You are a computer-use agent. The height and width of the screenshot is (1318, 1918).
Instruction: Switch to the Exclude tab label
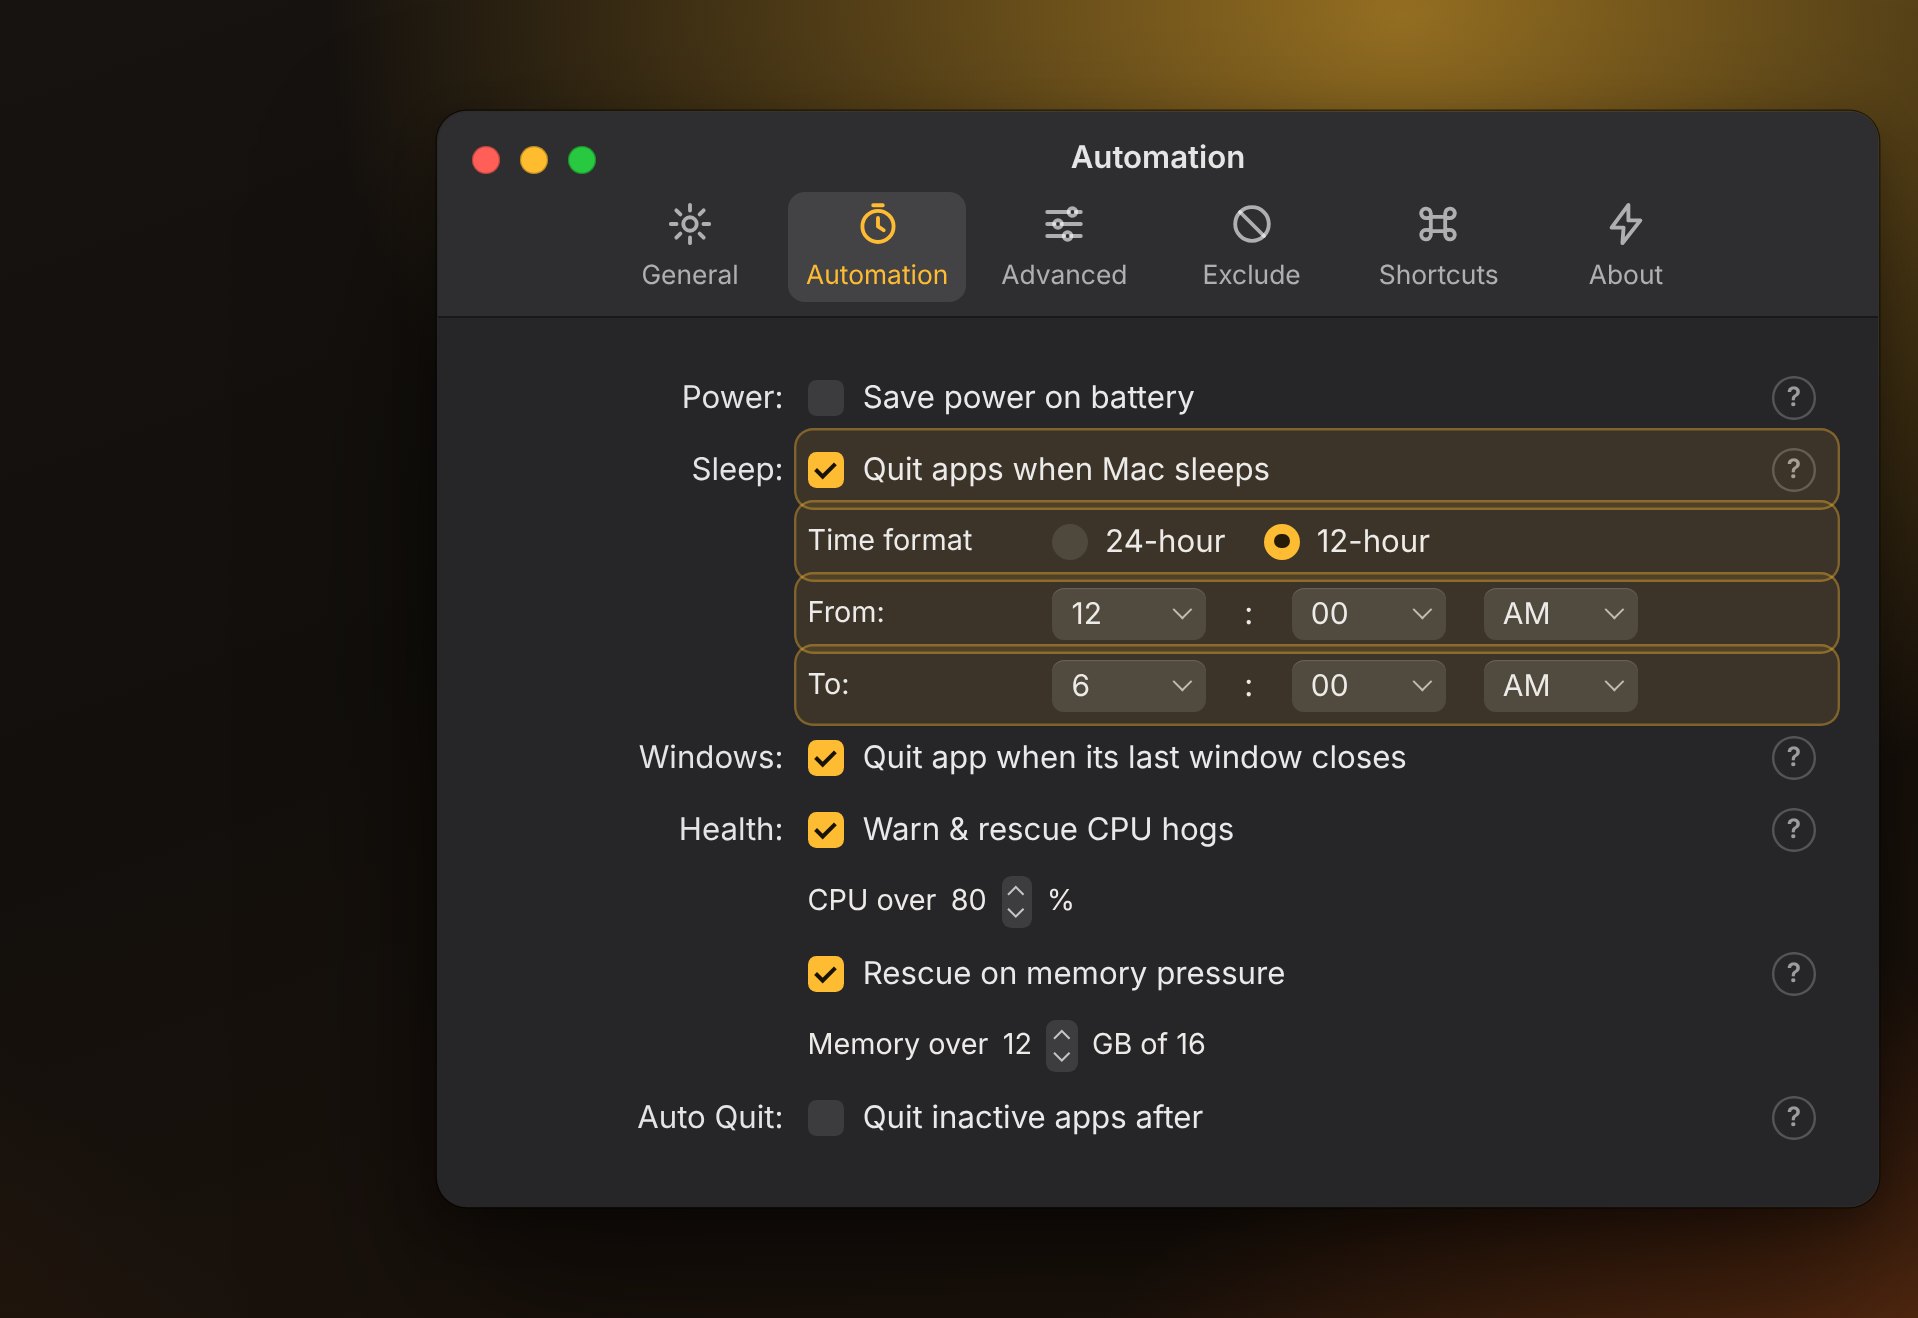1251,275
